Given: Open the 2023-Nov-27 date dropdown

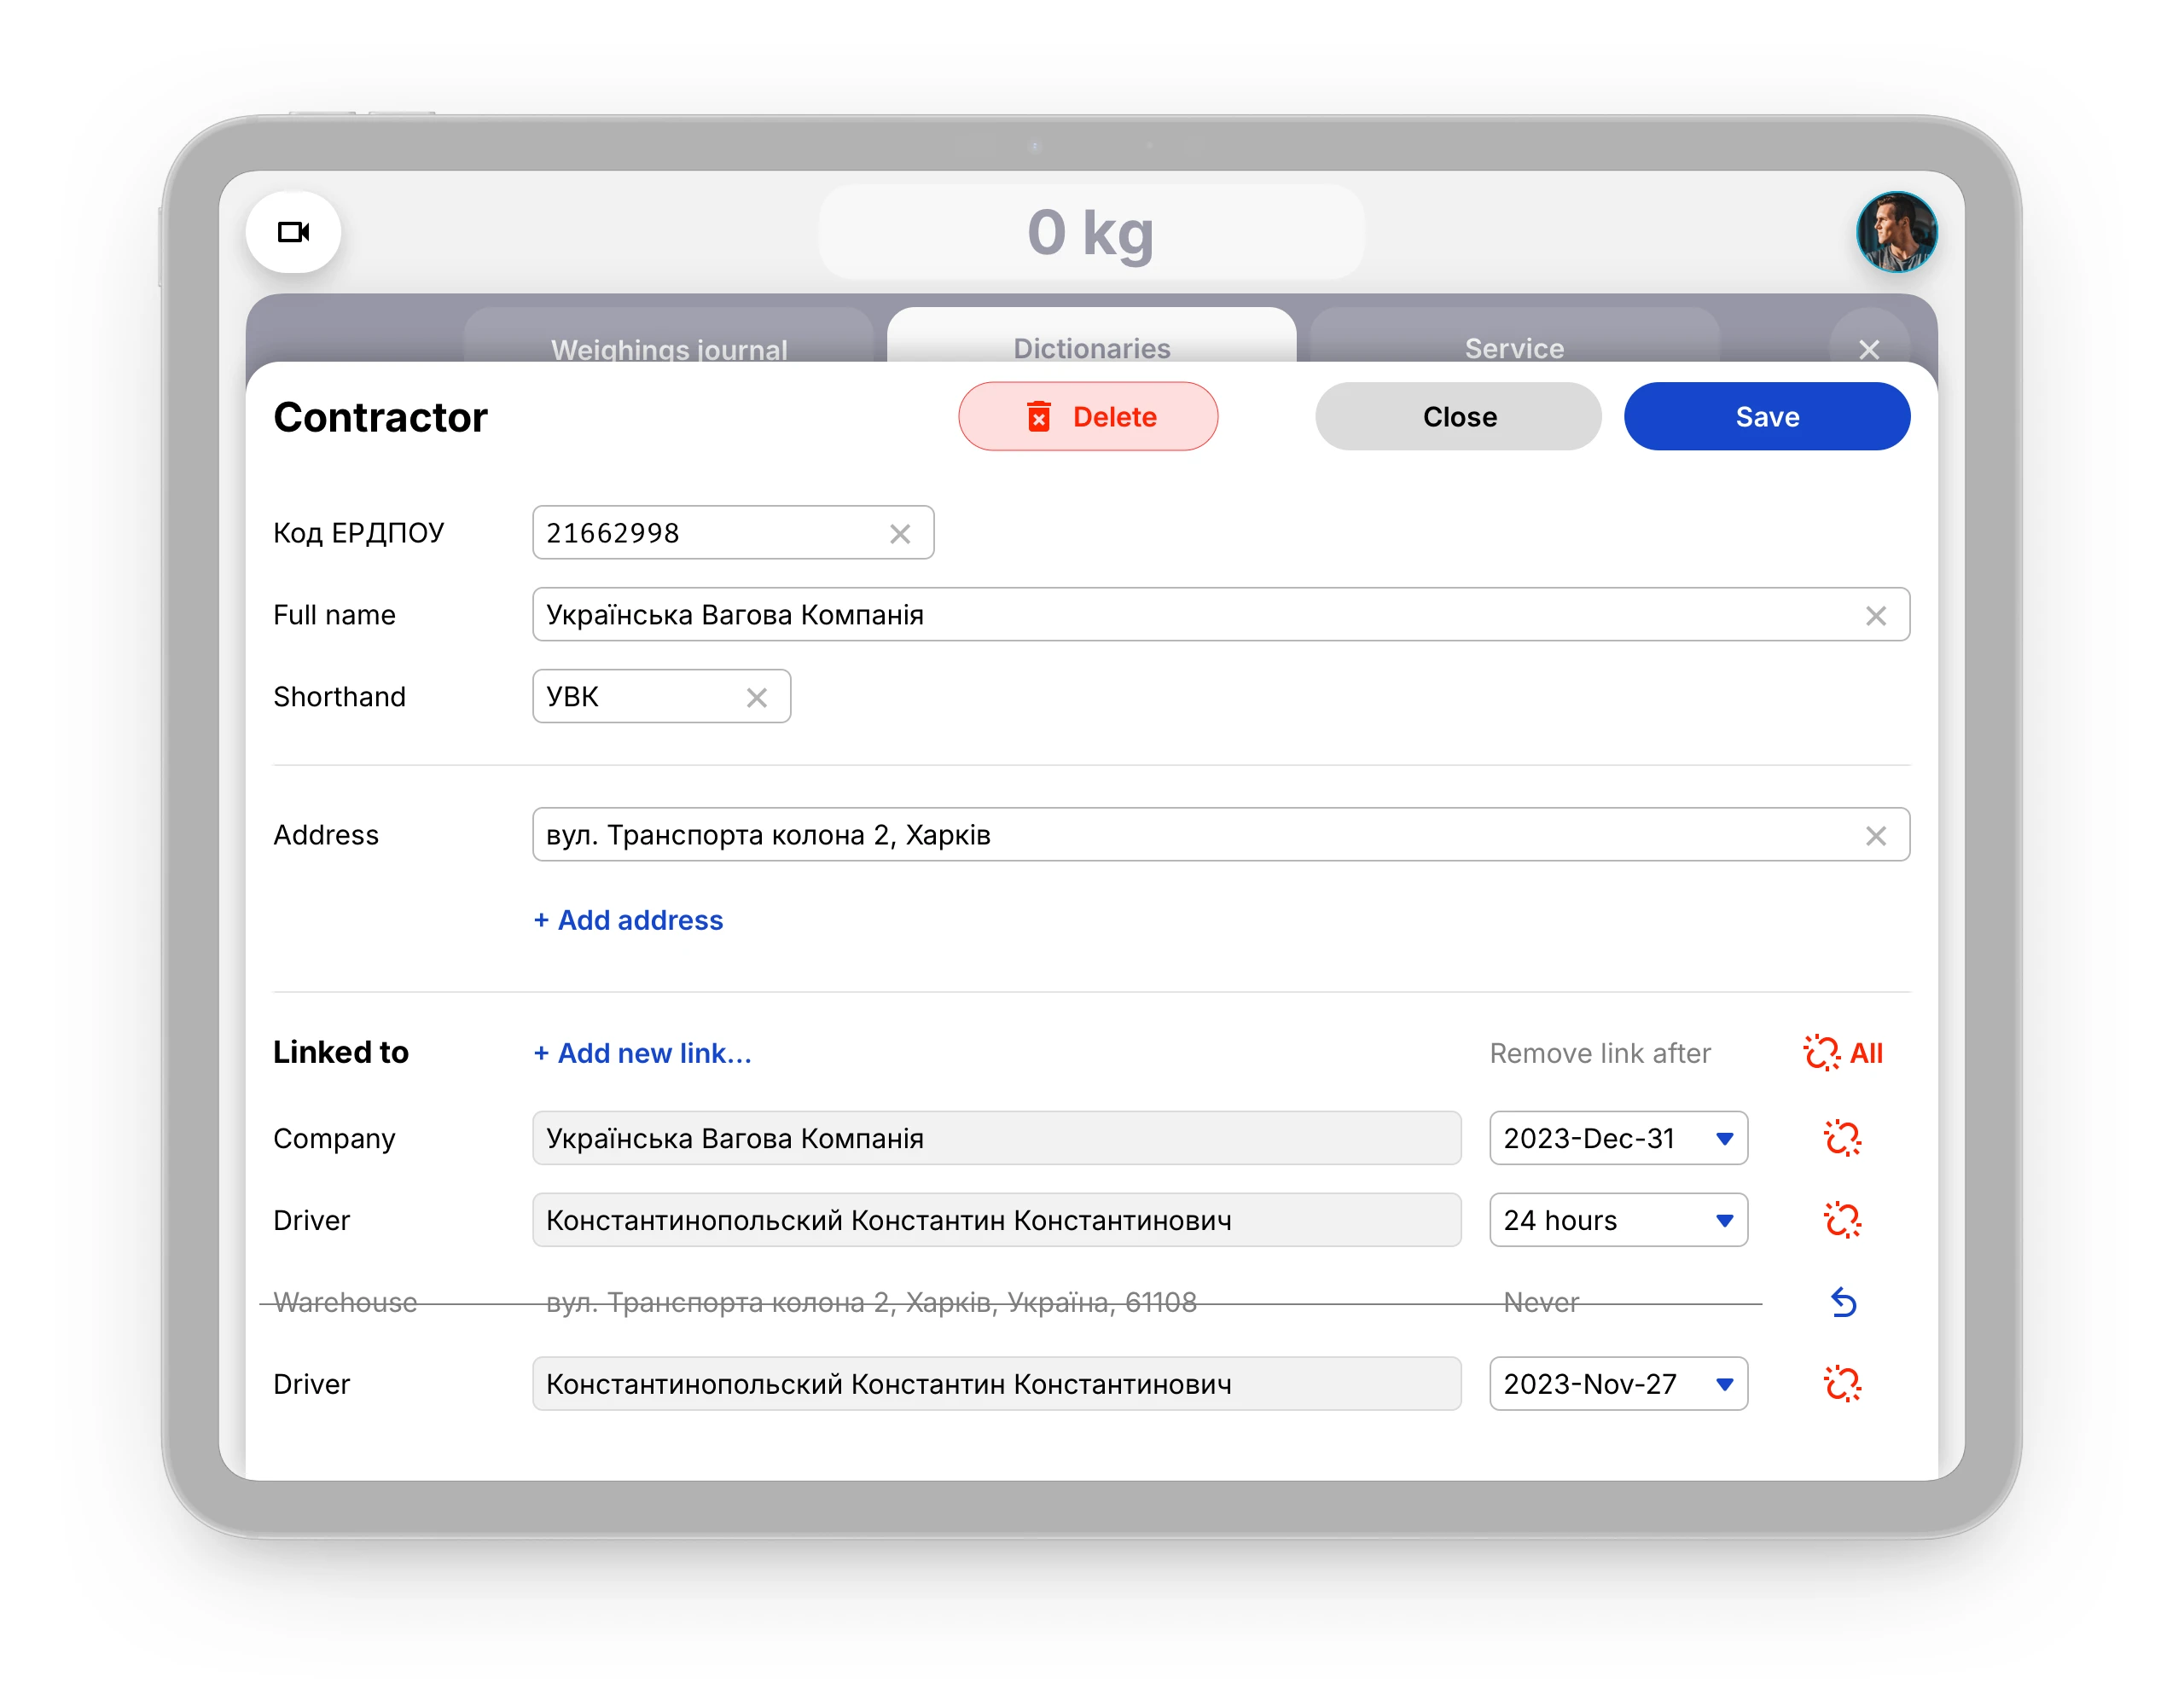Looking at the screenshot, I should (1617, 1384).
